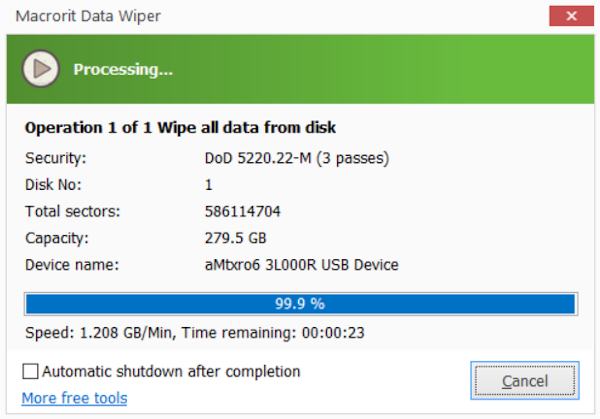Click the Capacity label
This screenshot has height=419, width=600.
(57, 238)
